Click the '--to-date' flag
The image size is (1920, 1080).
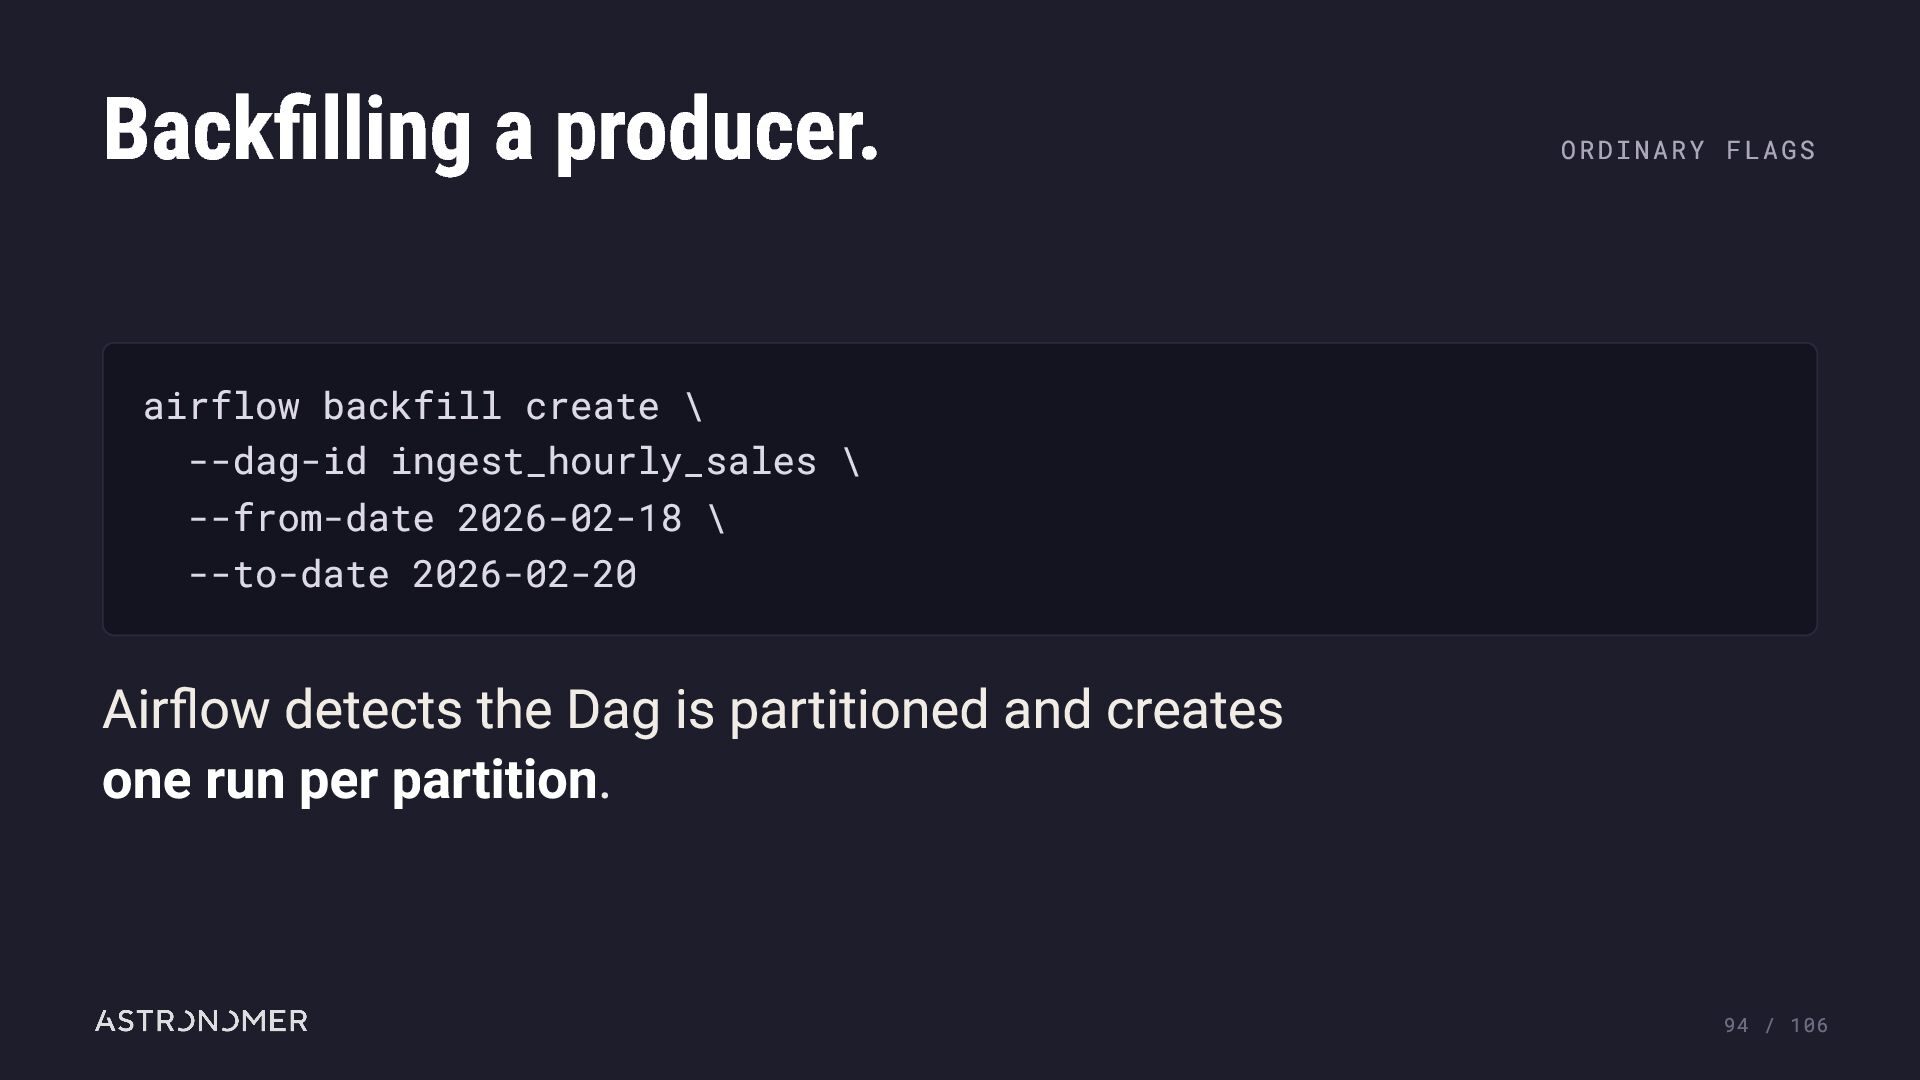[x=289, y=574]
